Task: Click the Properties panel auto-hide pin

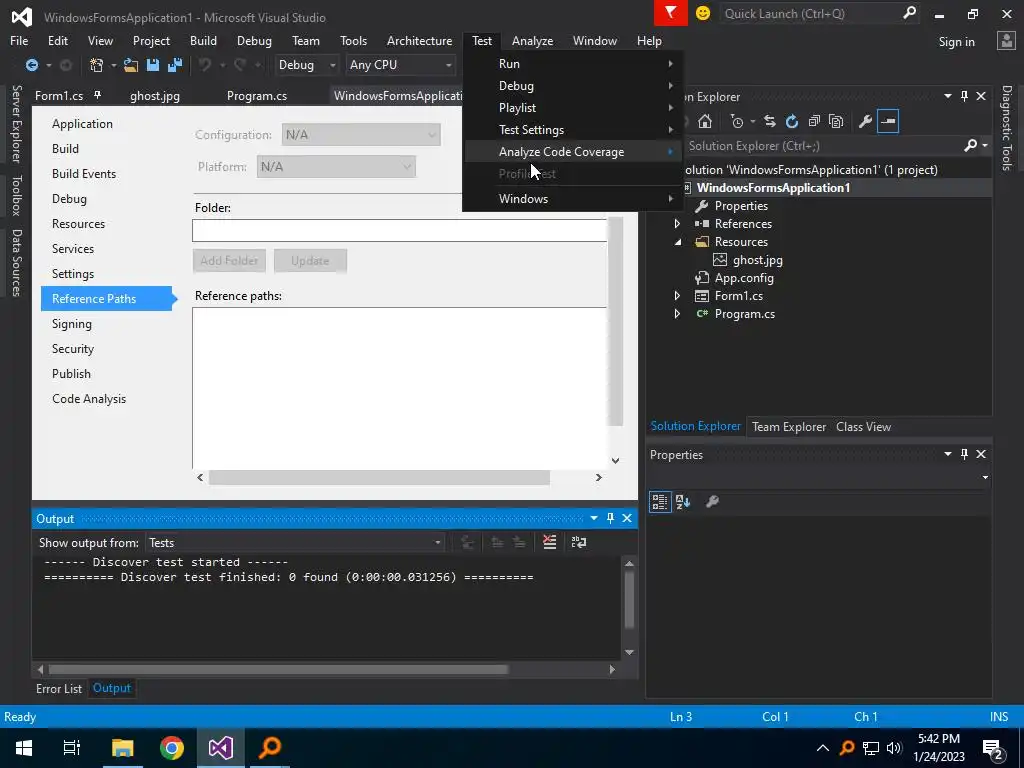Action: [x=965, y=454]
